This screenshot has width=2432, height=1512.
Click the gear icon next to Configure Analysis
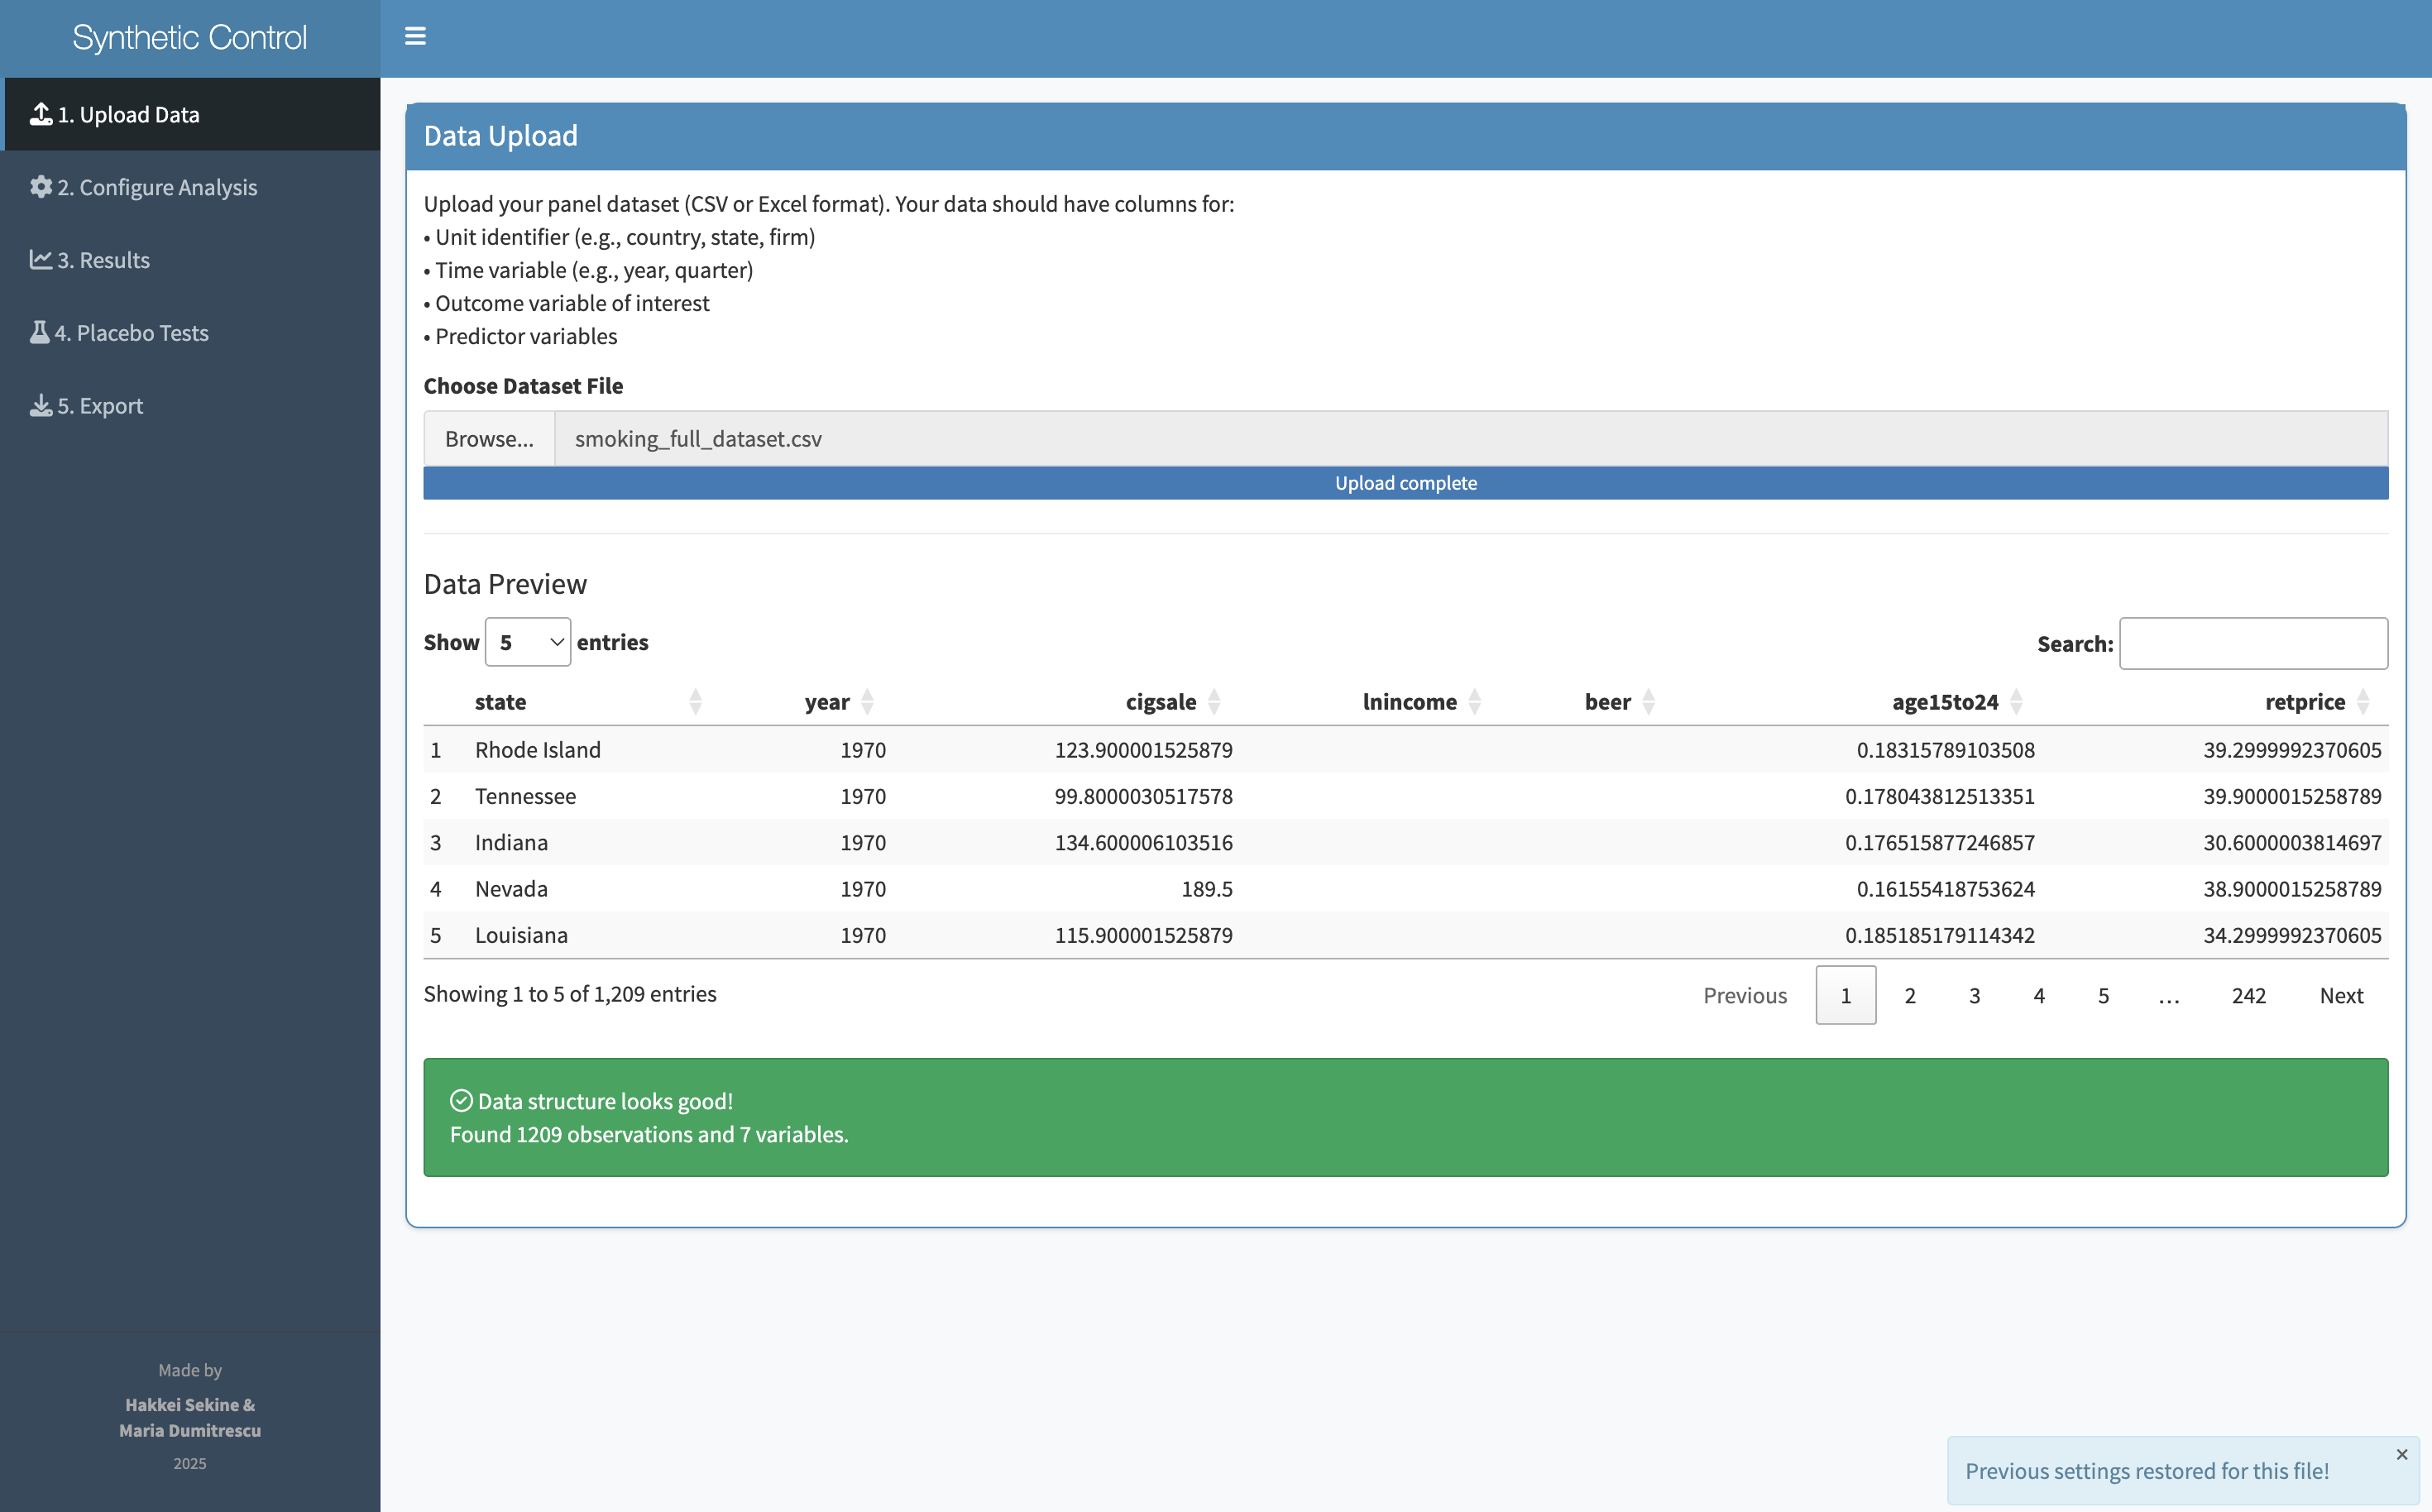[40, 187]
